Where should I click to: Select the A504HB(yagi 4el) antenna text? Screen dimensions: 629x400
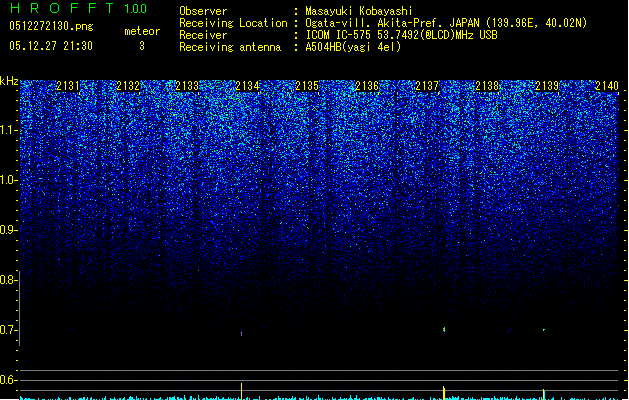coord(353,47)
